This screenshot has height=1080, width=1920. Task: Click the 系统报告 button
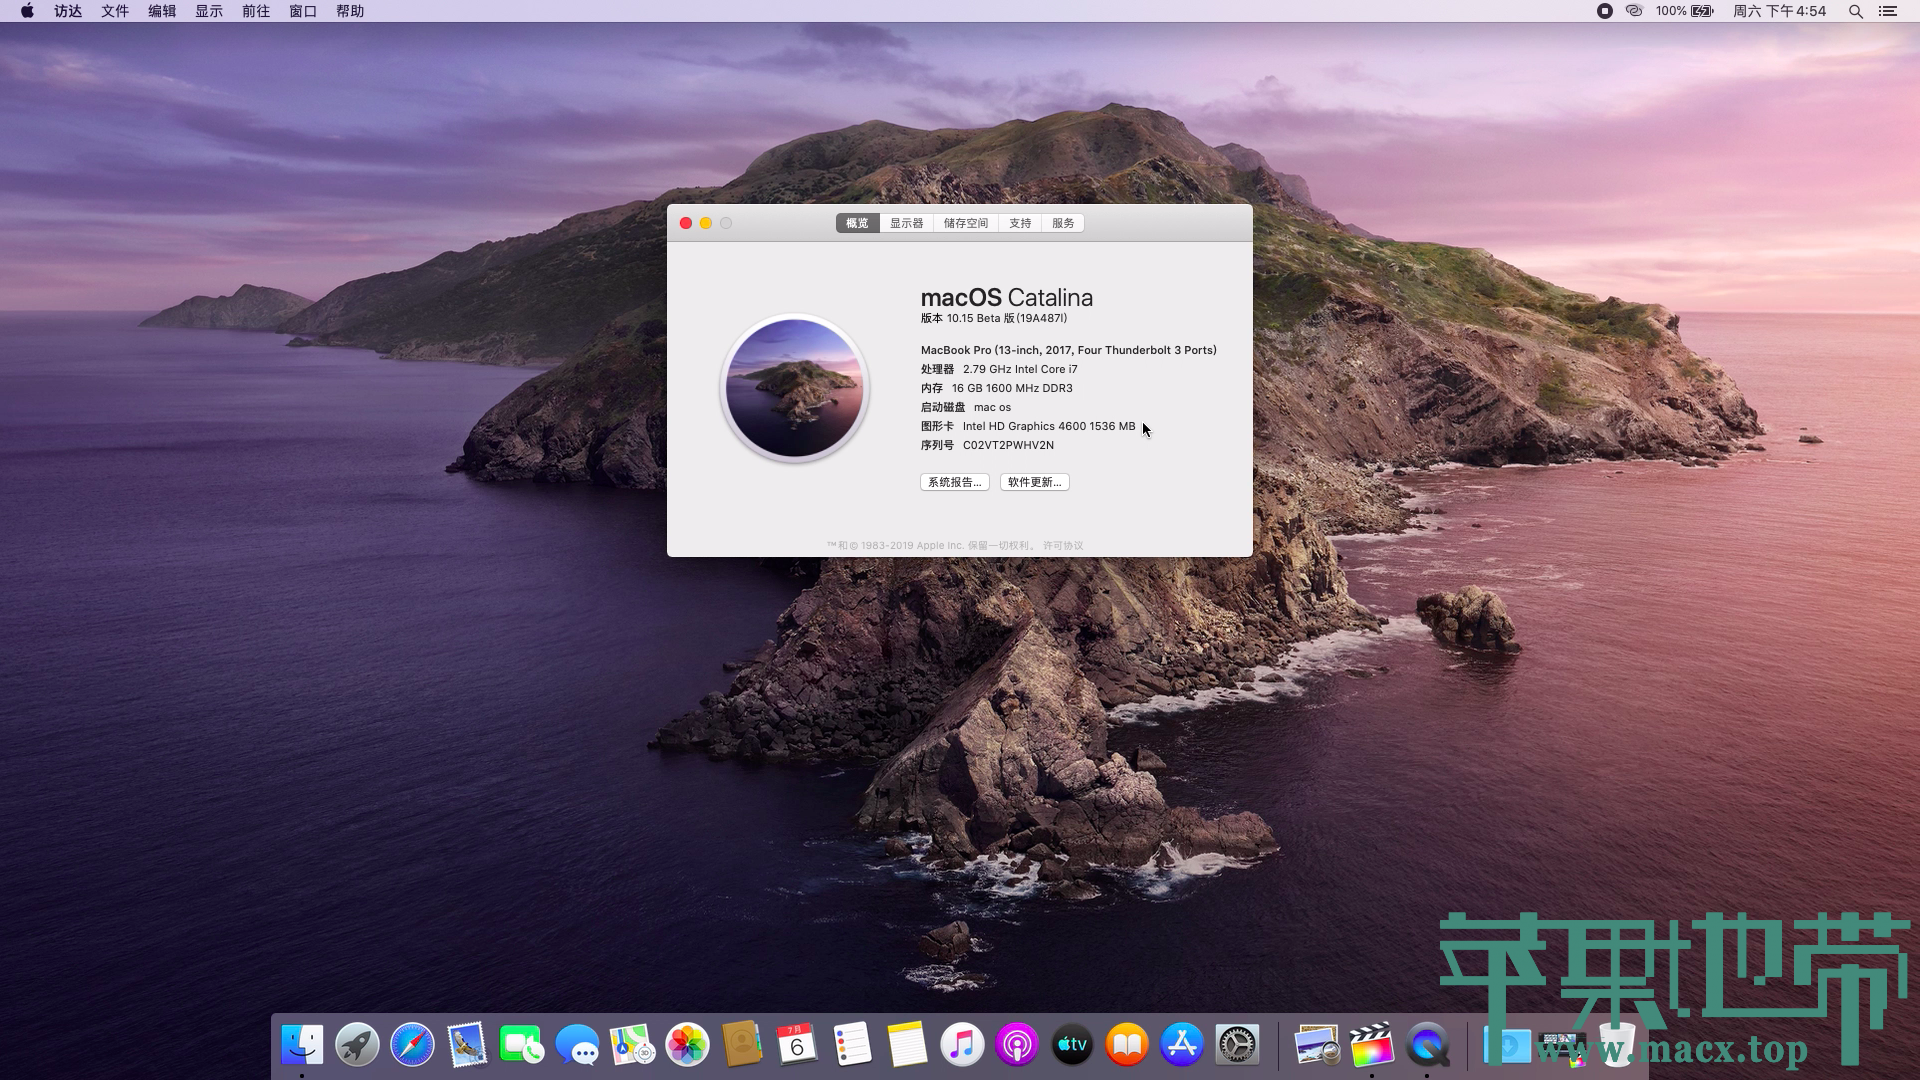pos(954,482)
